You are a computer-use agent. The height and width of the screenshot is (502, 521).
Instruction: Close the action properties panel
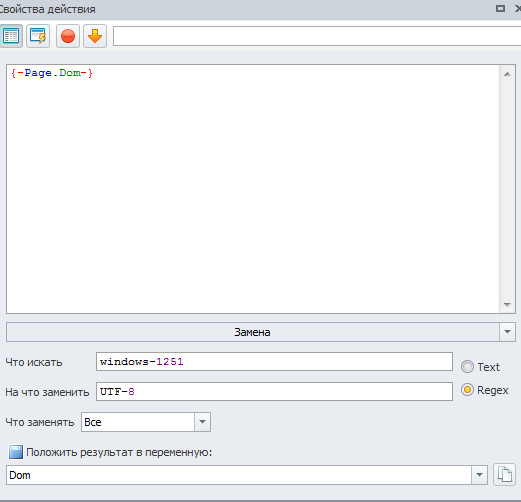coord(518,9)
